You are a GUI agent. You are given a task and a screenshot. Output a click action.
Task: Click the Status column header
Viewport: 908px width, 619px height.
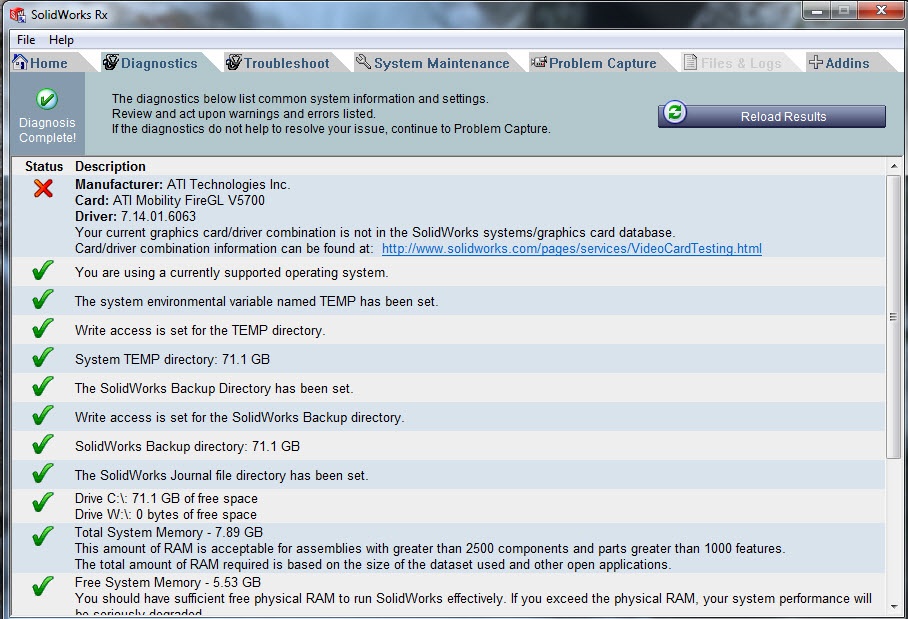tap(44, 166)
